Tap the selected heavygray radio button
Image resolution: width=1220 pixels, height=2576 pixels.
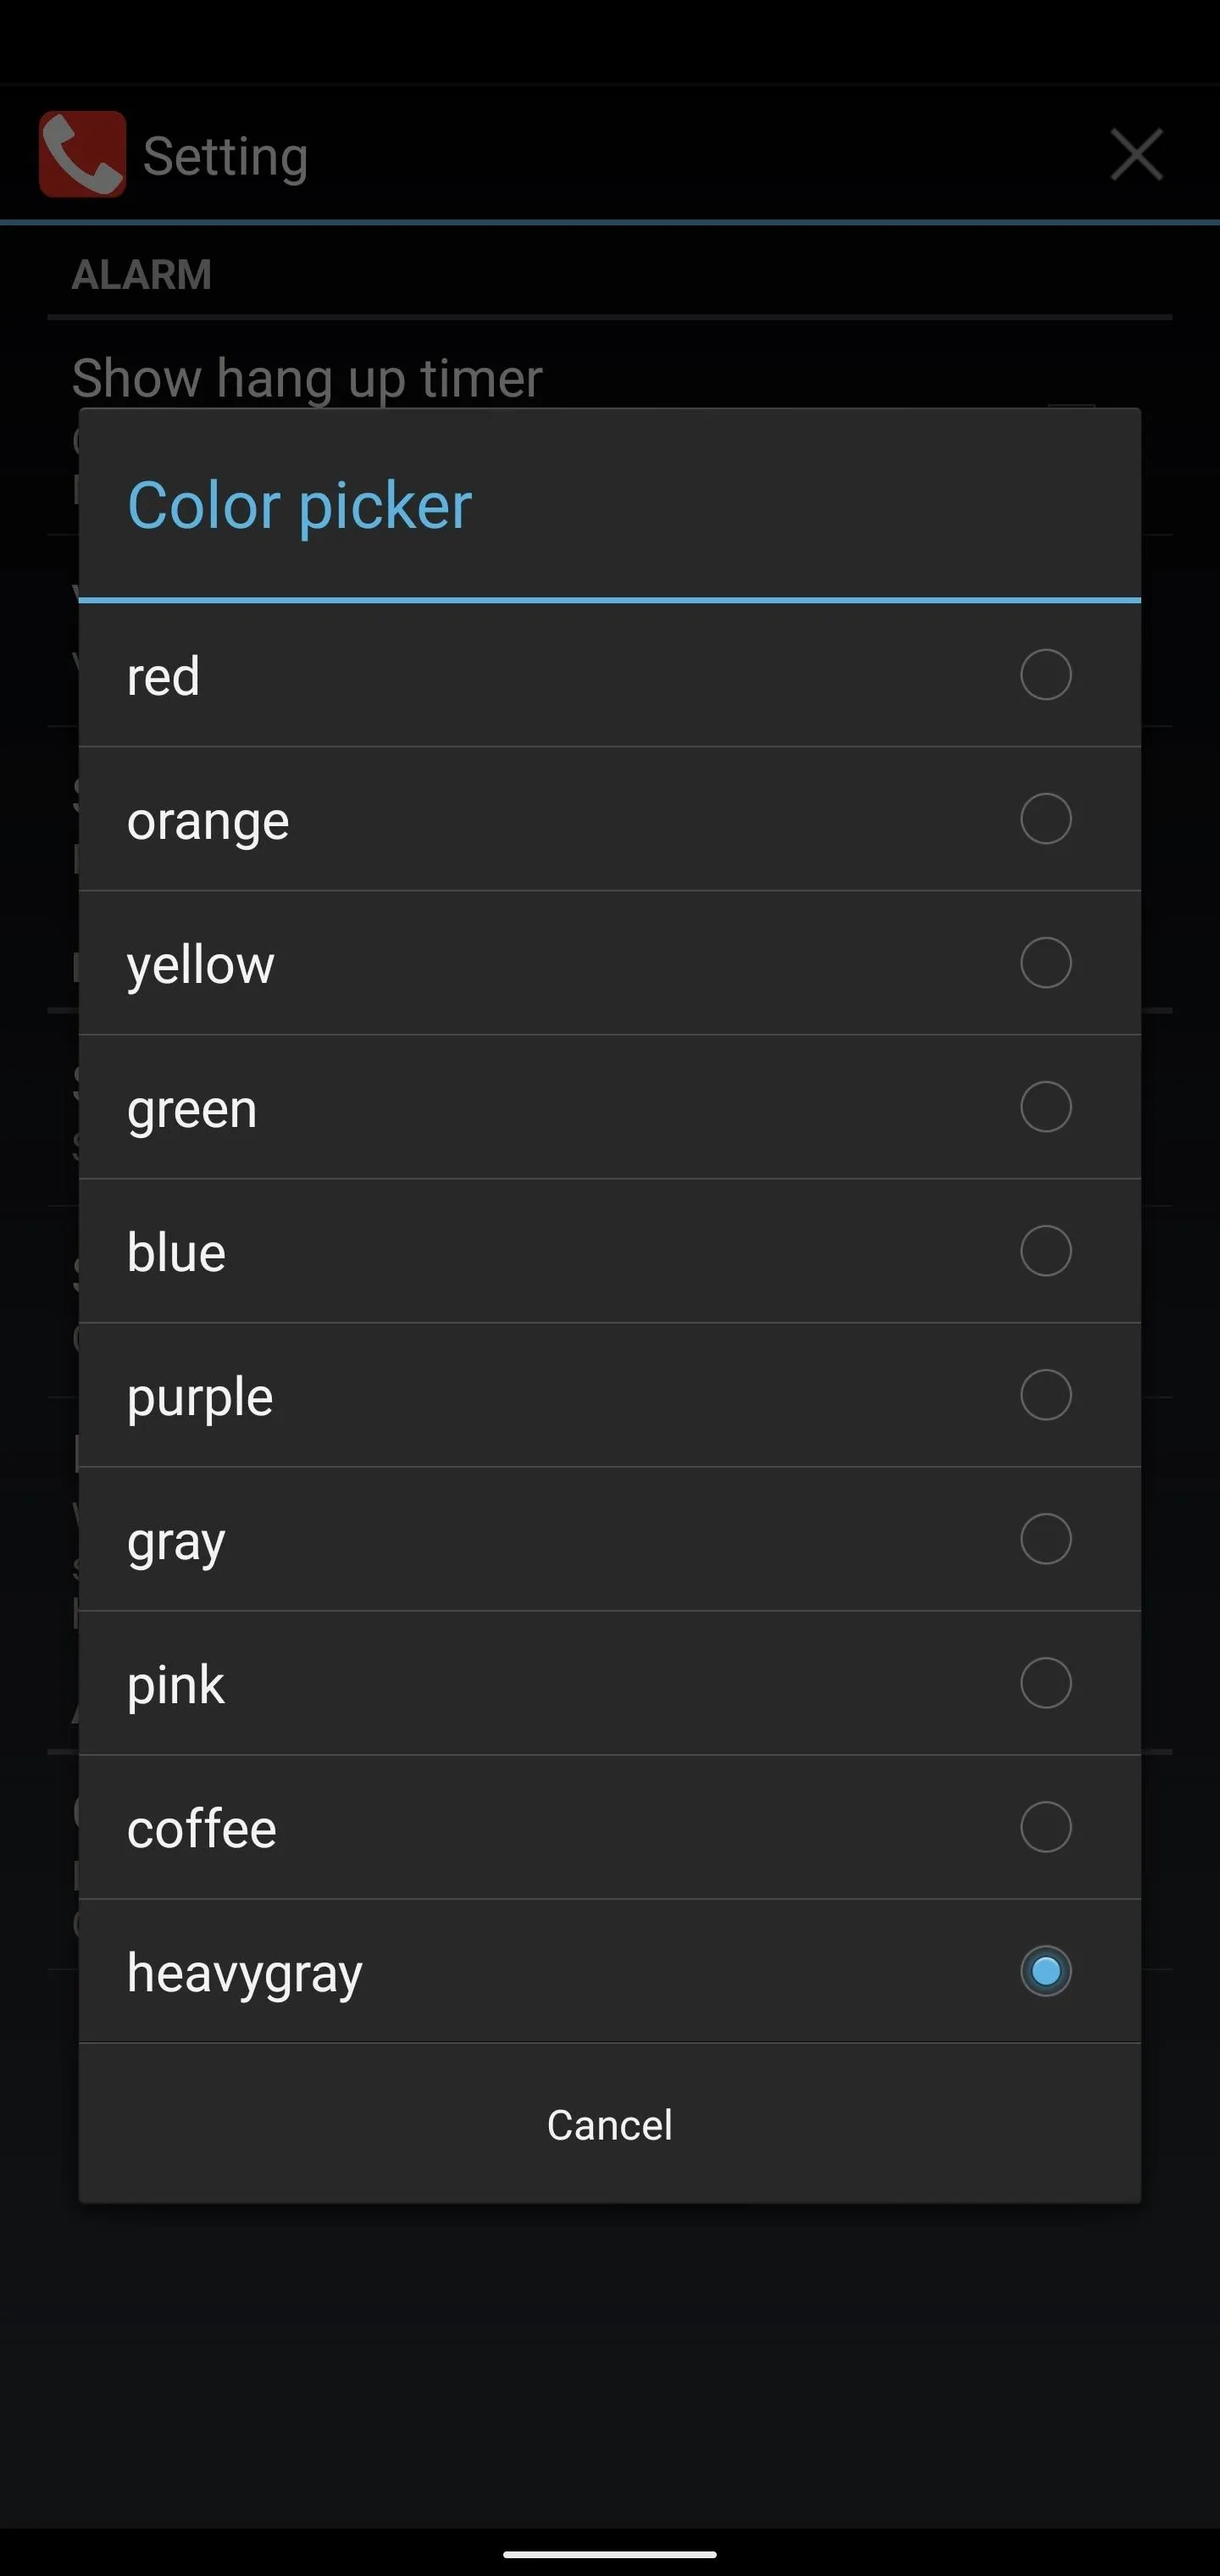point(1045,1971)
